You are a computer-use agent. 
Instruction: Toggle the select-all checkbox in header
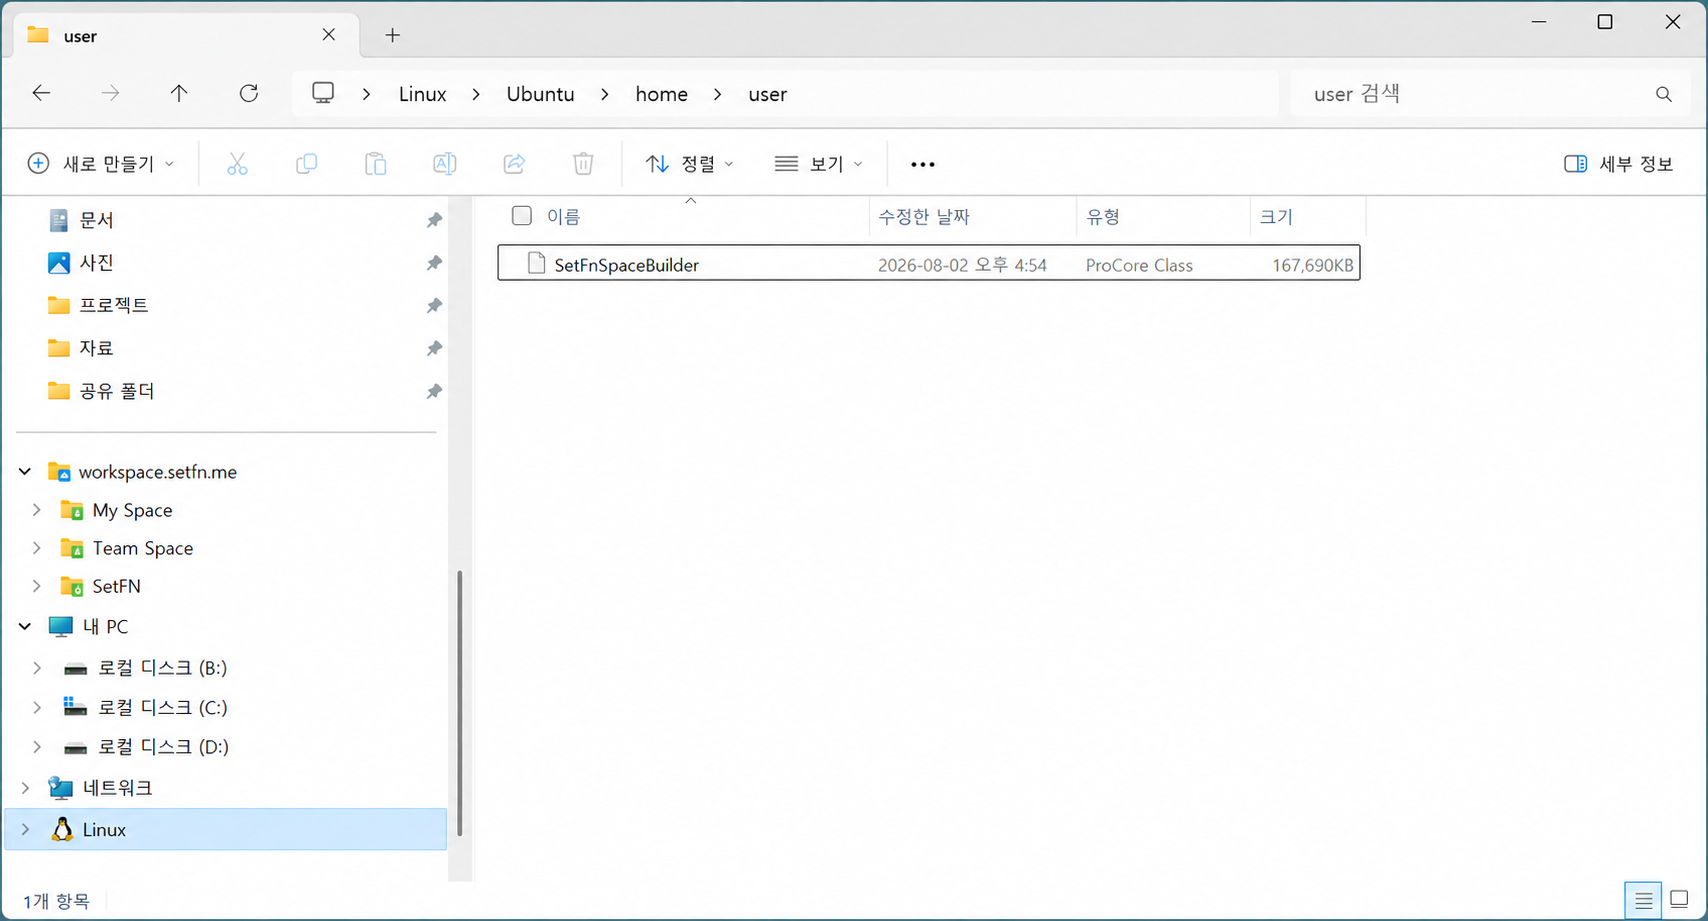click(x=522, y=216)
